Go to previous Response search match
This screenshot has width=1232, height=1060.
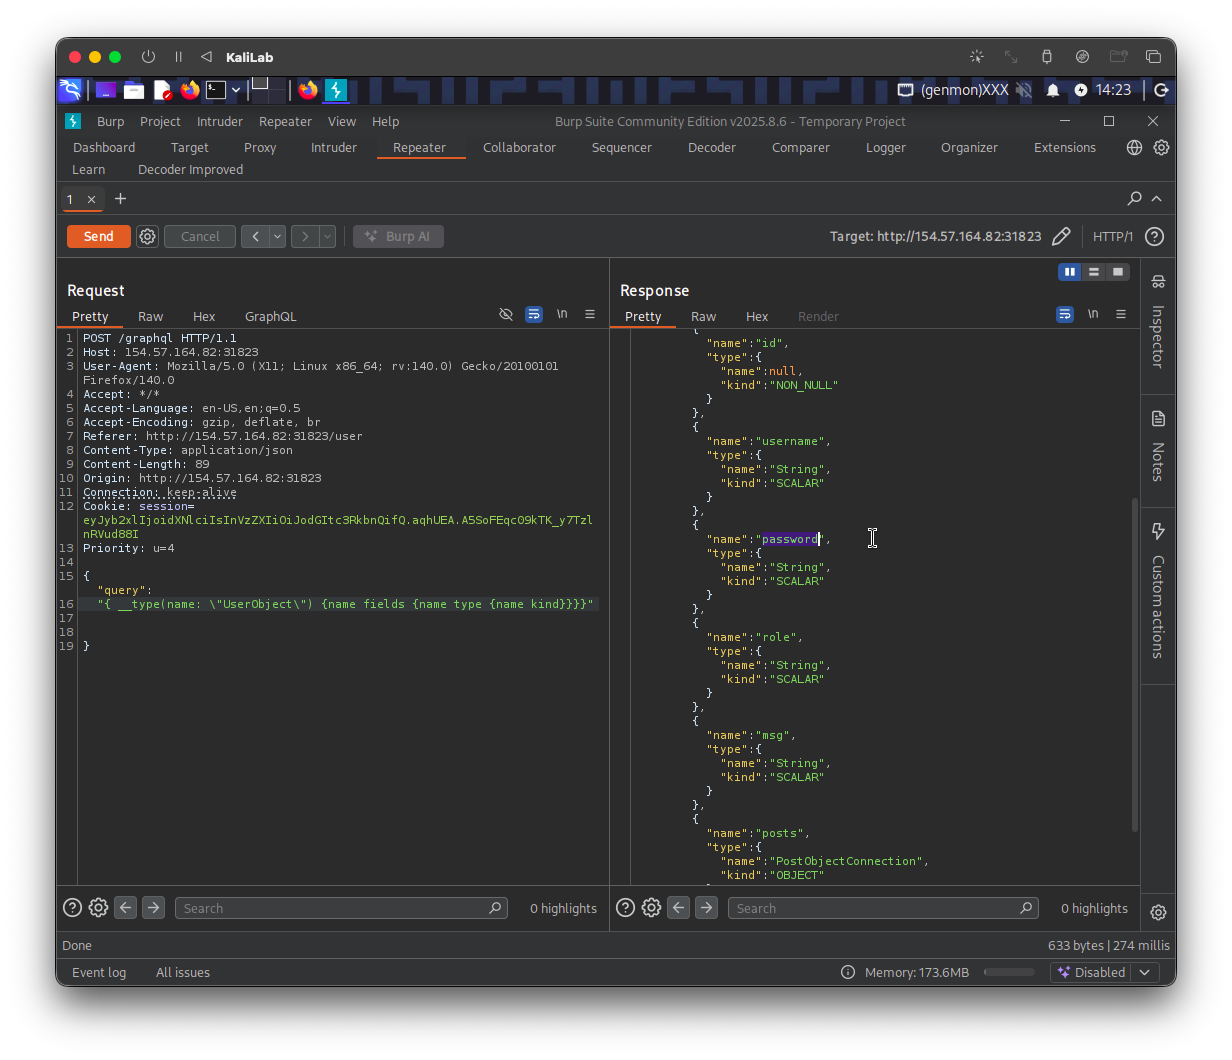pyautogui.click(x=678, y=908)
